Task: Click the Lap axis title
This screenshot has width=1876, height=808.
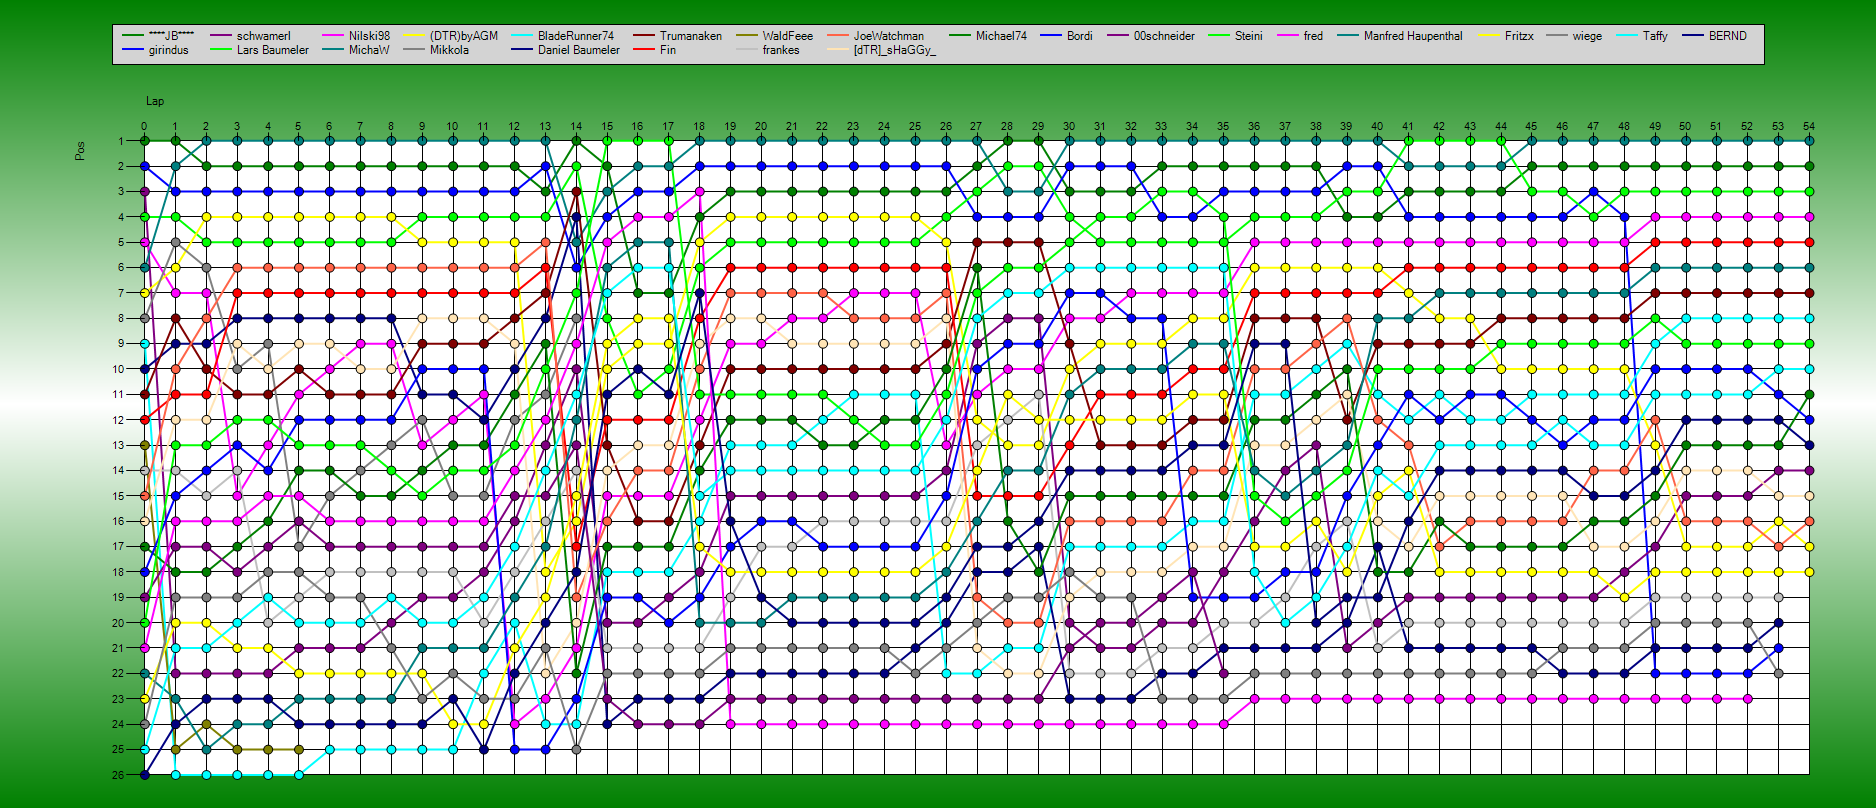Action: 155,101
